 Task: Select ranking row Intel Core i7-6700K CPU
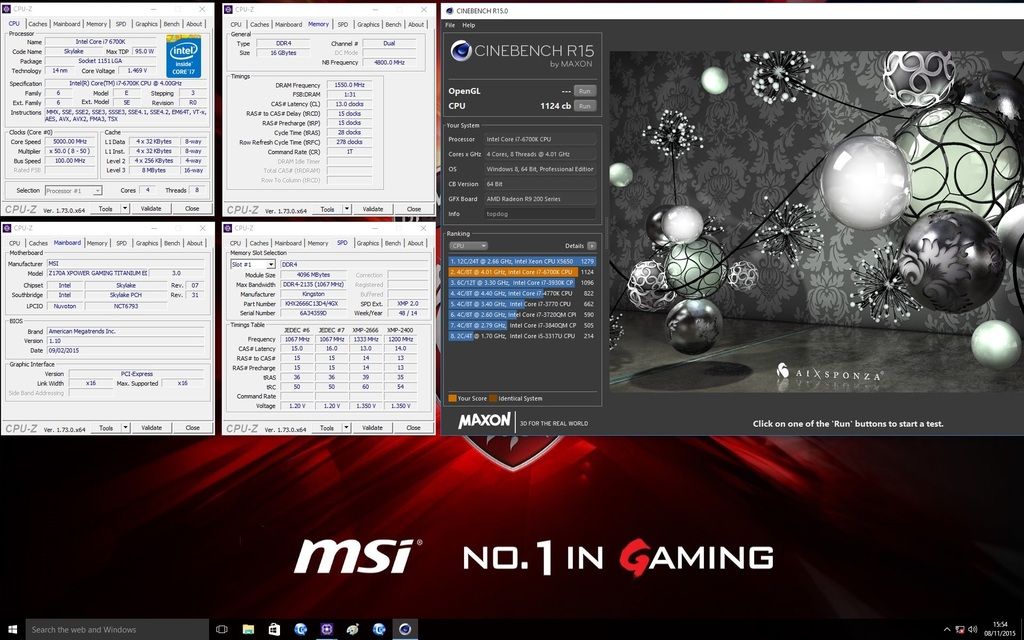pyautogui.click(x=522, y=272)
